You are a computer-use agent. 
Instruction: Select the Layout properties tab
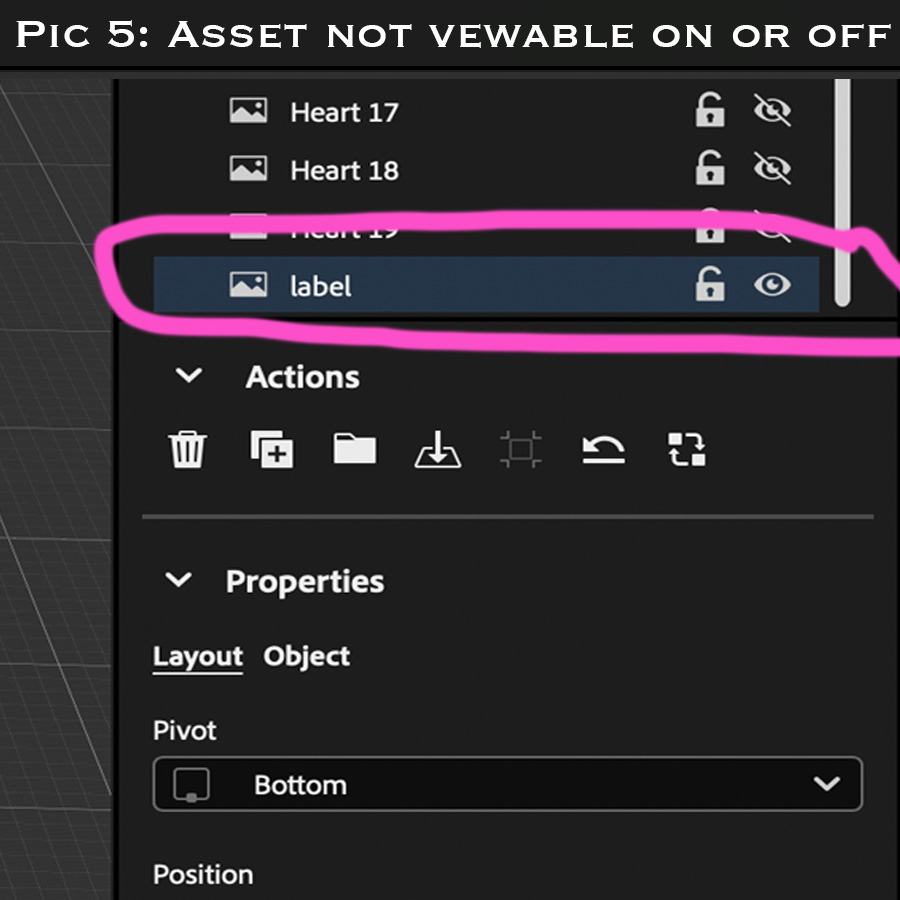coord(197,656)
